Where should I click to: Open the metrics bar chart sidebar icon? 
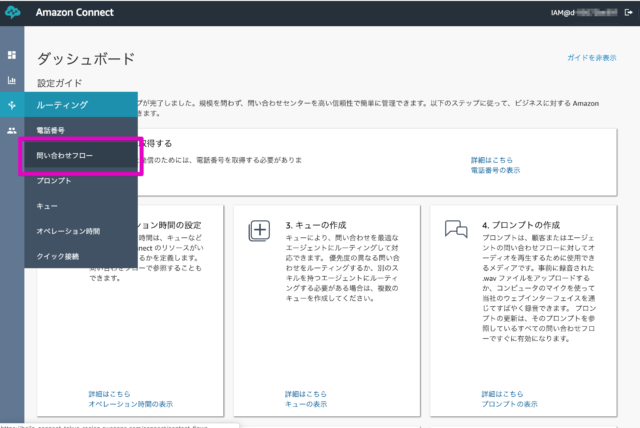12,80
